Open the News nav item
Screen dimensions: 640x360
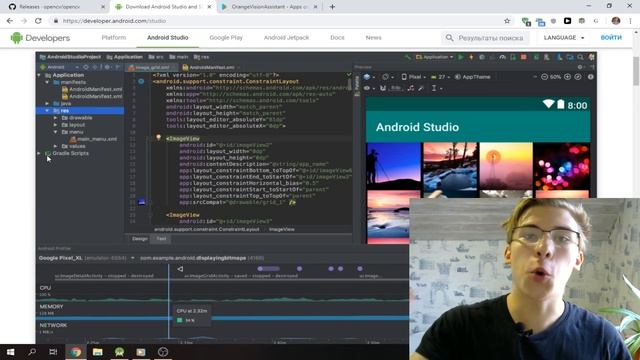click(x=373, y=38)
